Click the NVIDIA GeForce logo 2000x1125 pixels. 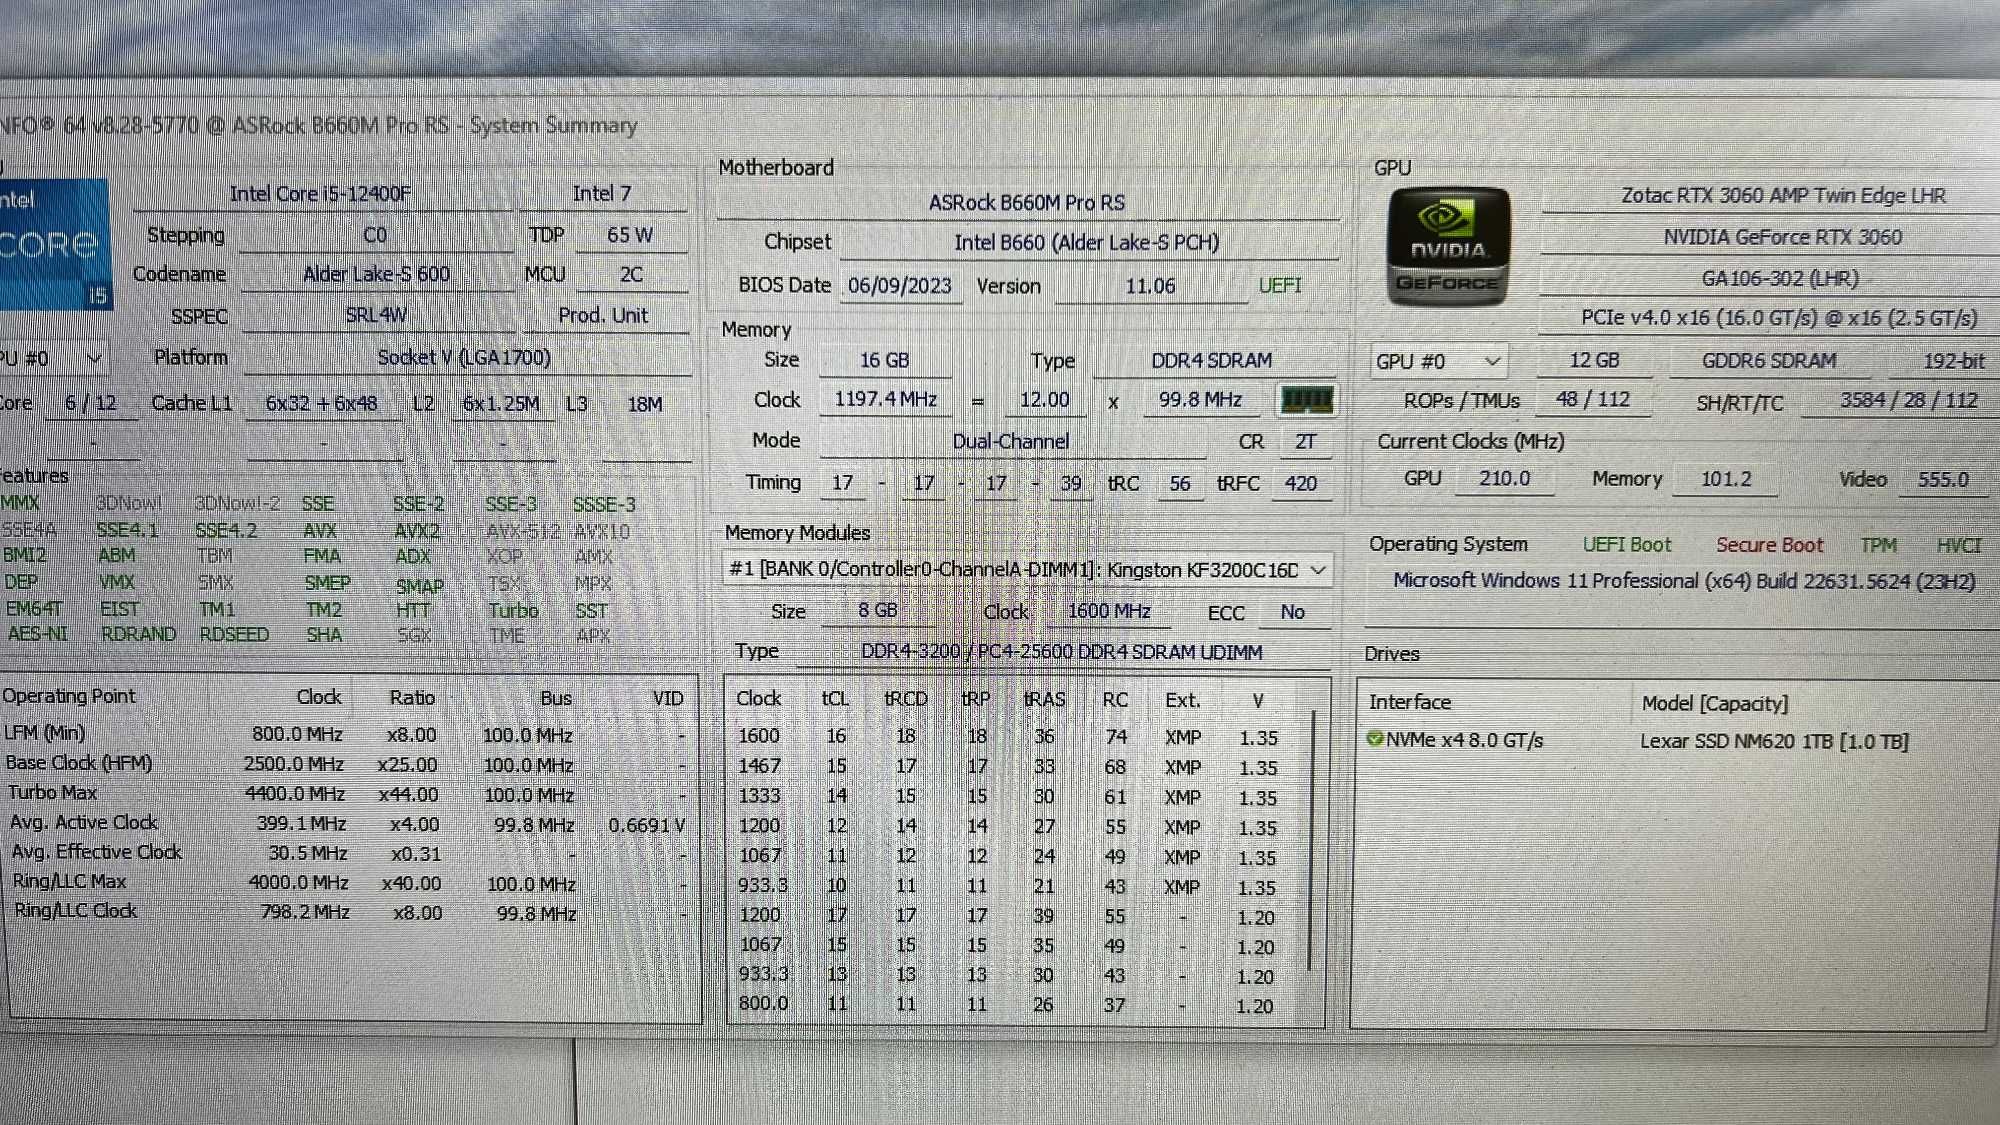click(x=1448, y=246)
